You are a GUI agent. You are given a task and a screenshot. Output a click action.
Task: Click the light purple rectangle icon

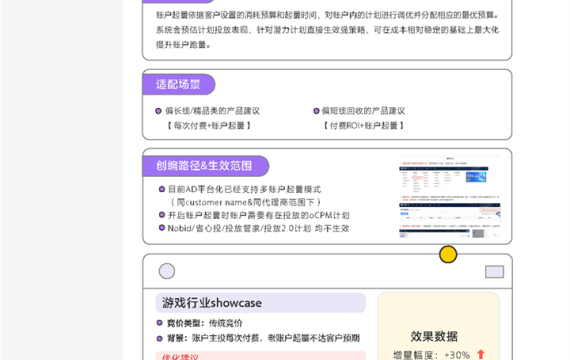click(x=494, y=272)
